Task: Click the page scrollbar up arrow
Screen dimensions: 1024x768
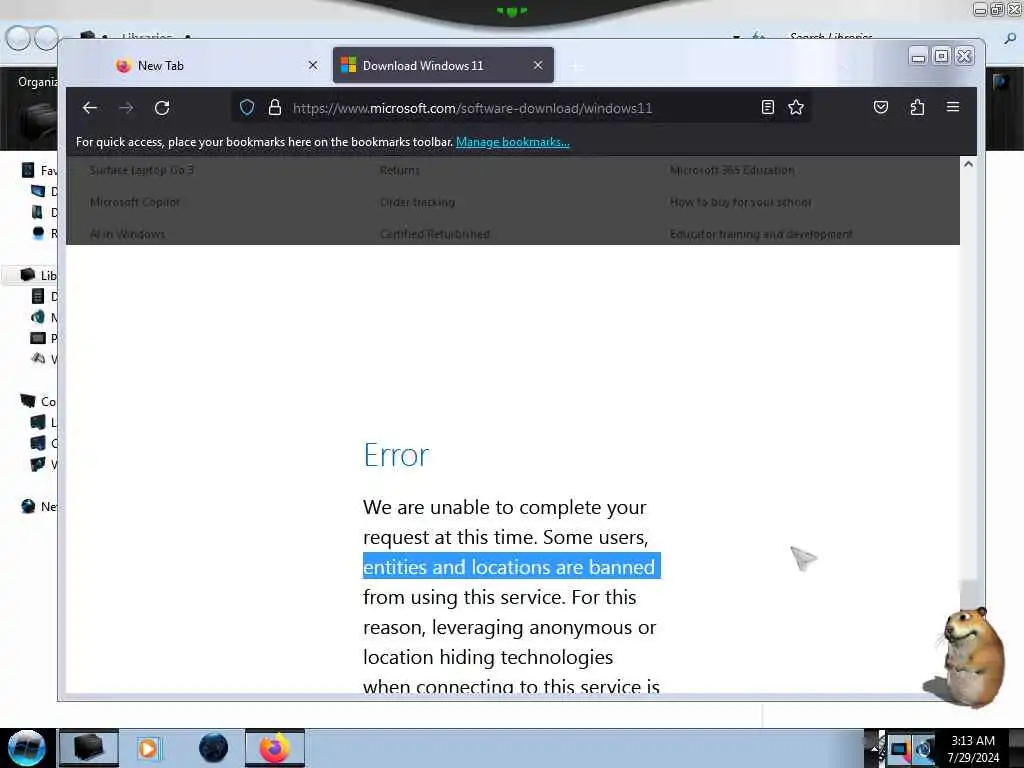Action: 968,164
